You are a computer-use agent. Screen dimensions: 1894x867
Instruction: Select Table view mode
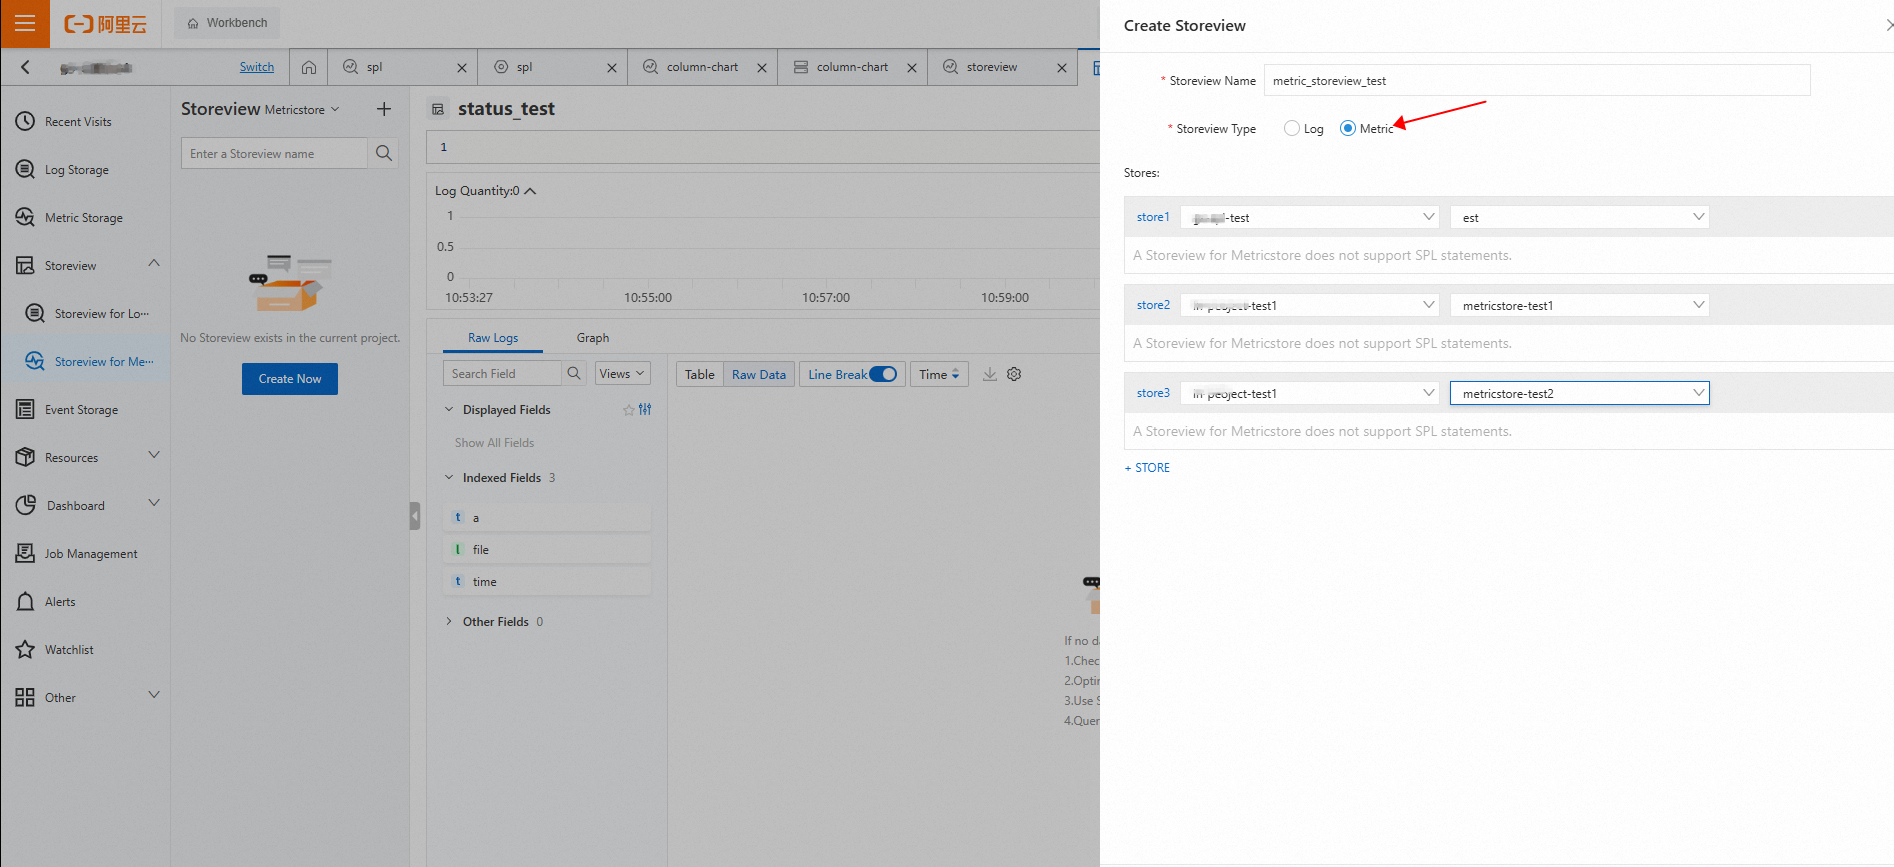[700, 374]
